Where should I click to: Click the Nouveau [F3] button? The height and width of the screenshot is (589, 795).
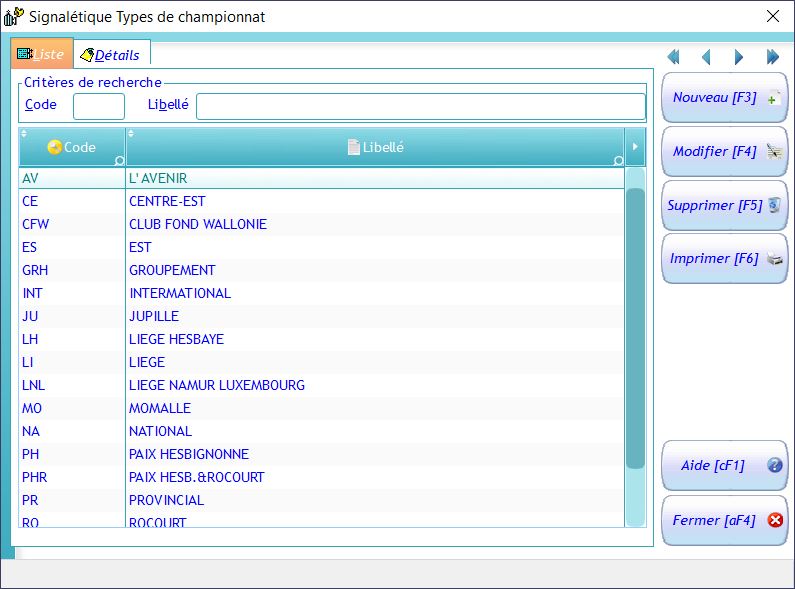pyautogui.click(x=725, y=97)
